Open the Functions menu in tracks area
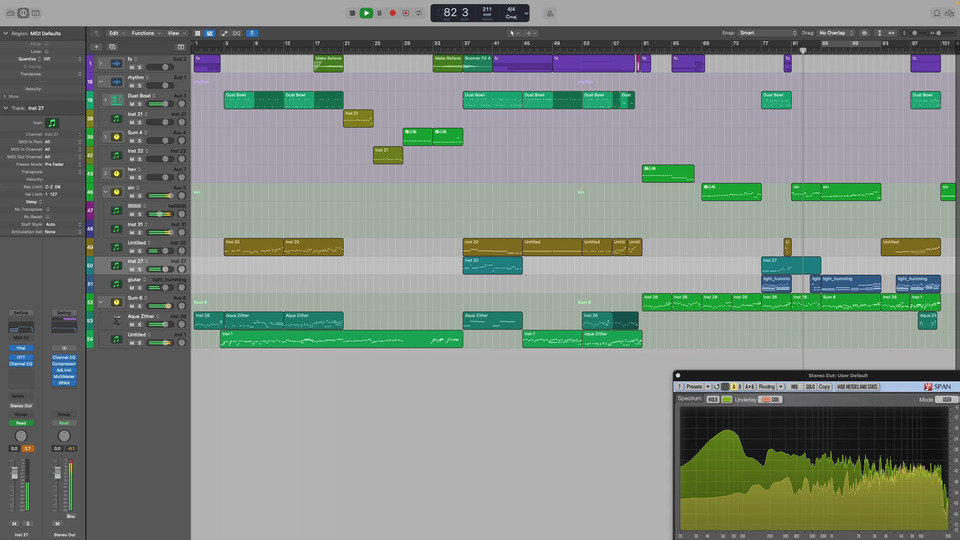The height and width of the screenshot is (540, 960). 145,33
